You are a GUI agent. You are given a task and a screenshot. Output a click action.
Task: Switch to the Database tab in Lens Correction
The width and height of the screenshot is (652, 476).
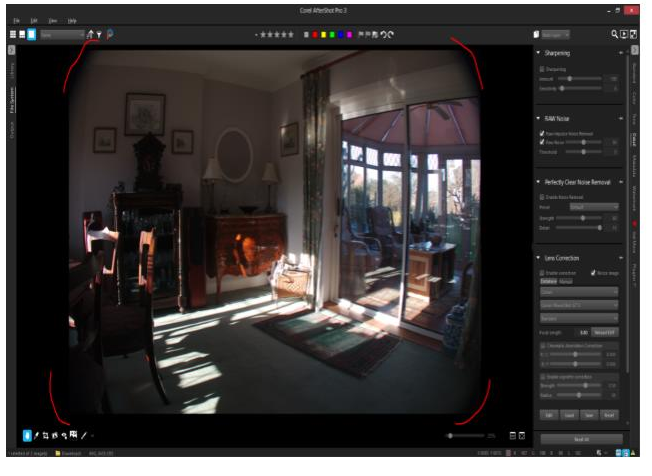[x=548, y=281]
